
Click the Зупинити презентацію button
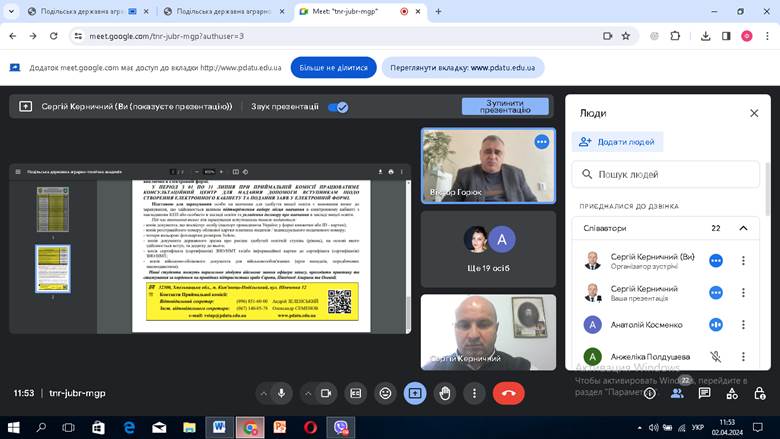coord(505,106)
